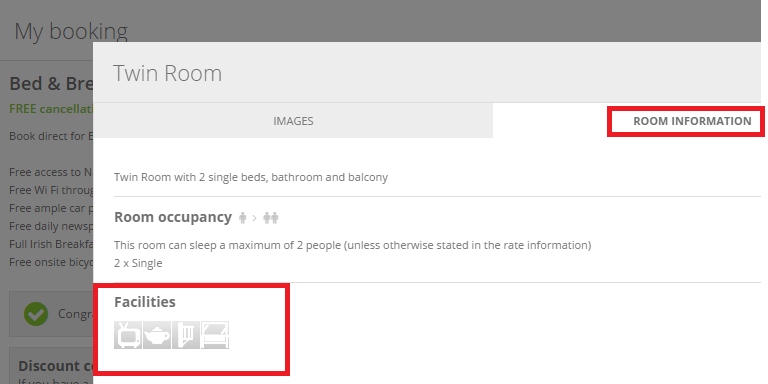
Task: Click the Twin Room description sentence
Action: pyautogui.click(x=251, y=177)
